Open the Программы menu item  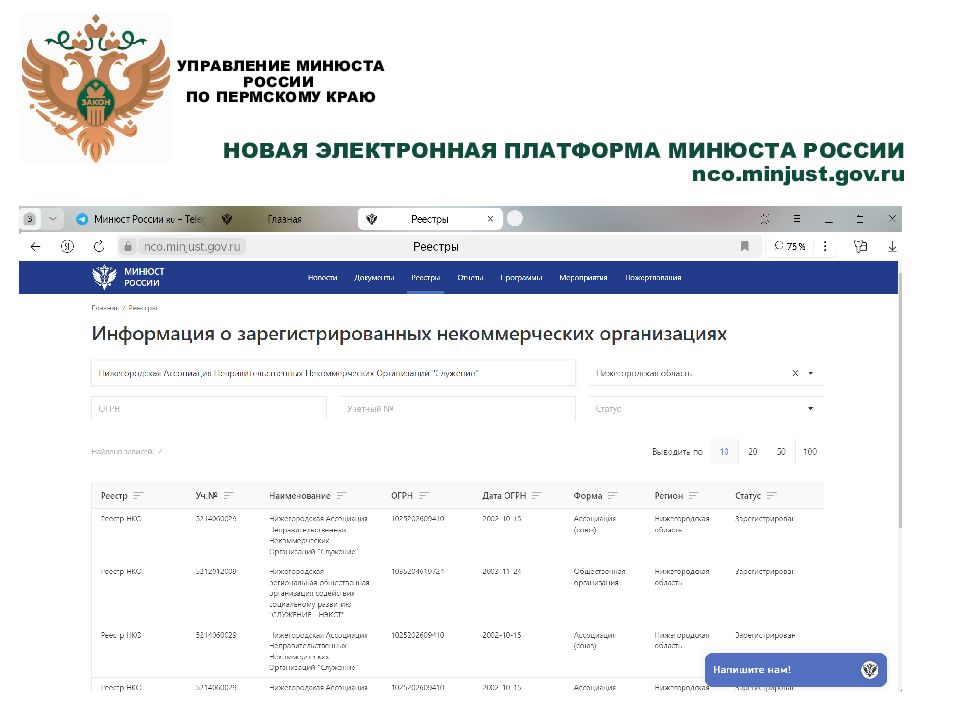coord(521,277)
